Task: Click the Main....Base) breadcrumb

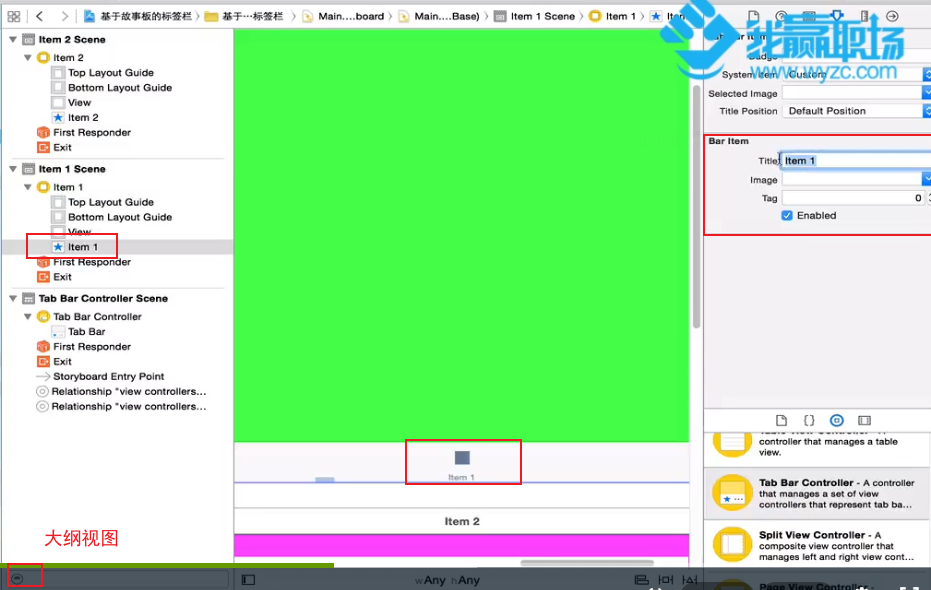Action: [x=439, y=16]
